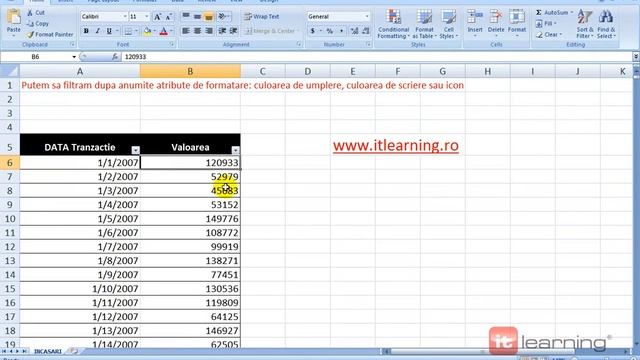This screenshot has width=640, height=360.
Task: Open the Name Box dropdown arrow
Action: click(x=74, y=57)
